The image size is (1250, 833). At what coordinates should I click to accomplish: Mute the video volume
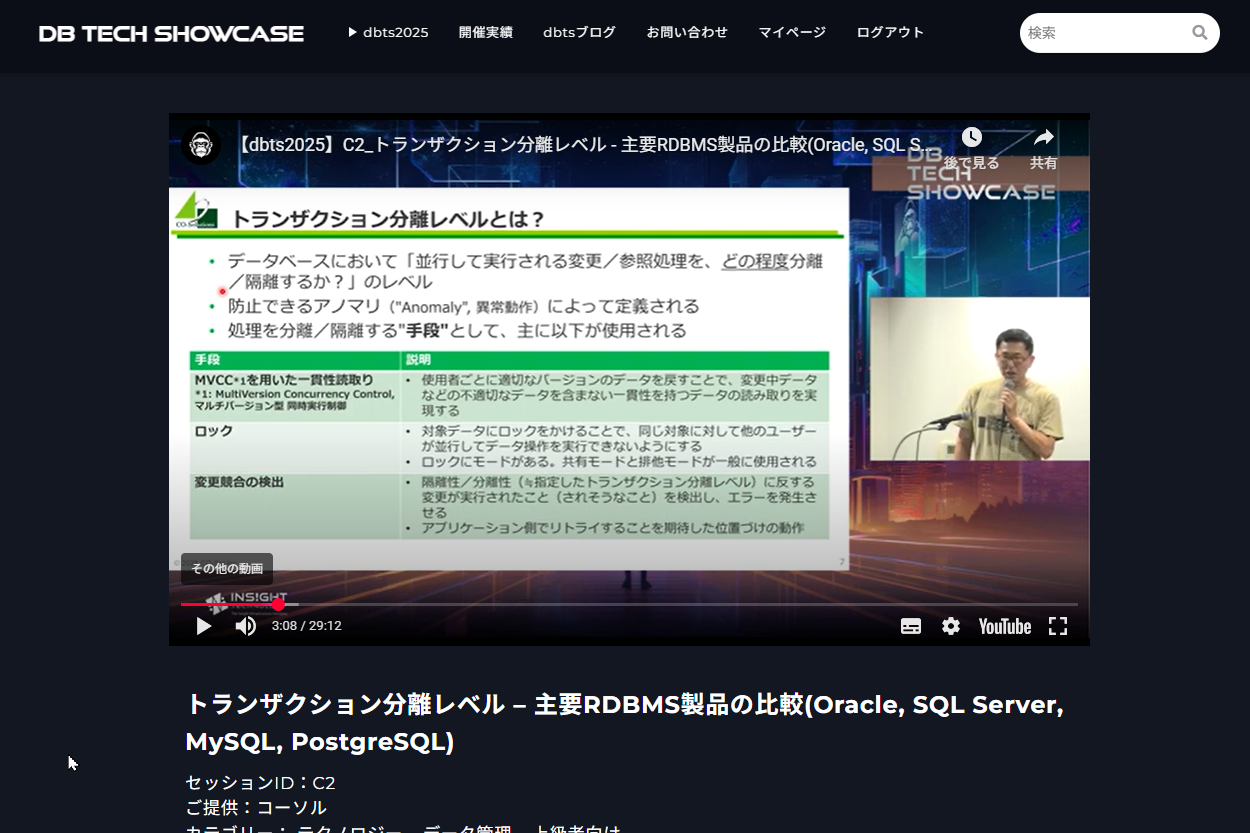point(245,626)
